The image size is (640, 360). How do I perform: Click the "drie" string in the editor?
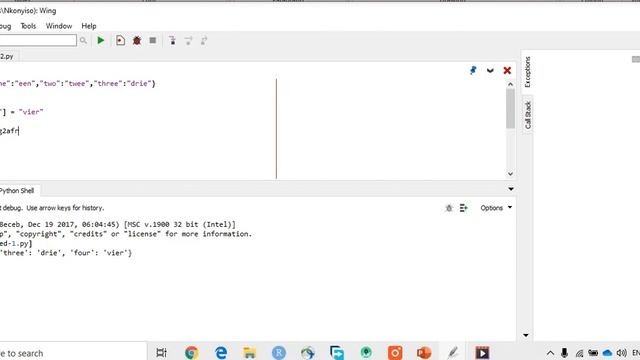(x=140, y=84)
